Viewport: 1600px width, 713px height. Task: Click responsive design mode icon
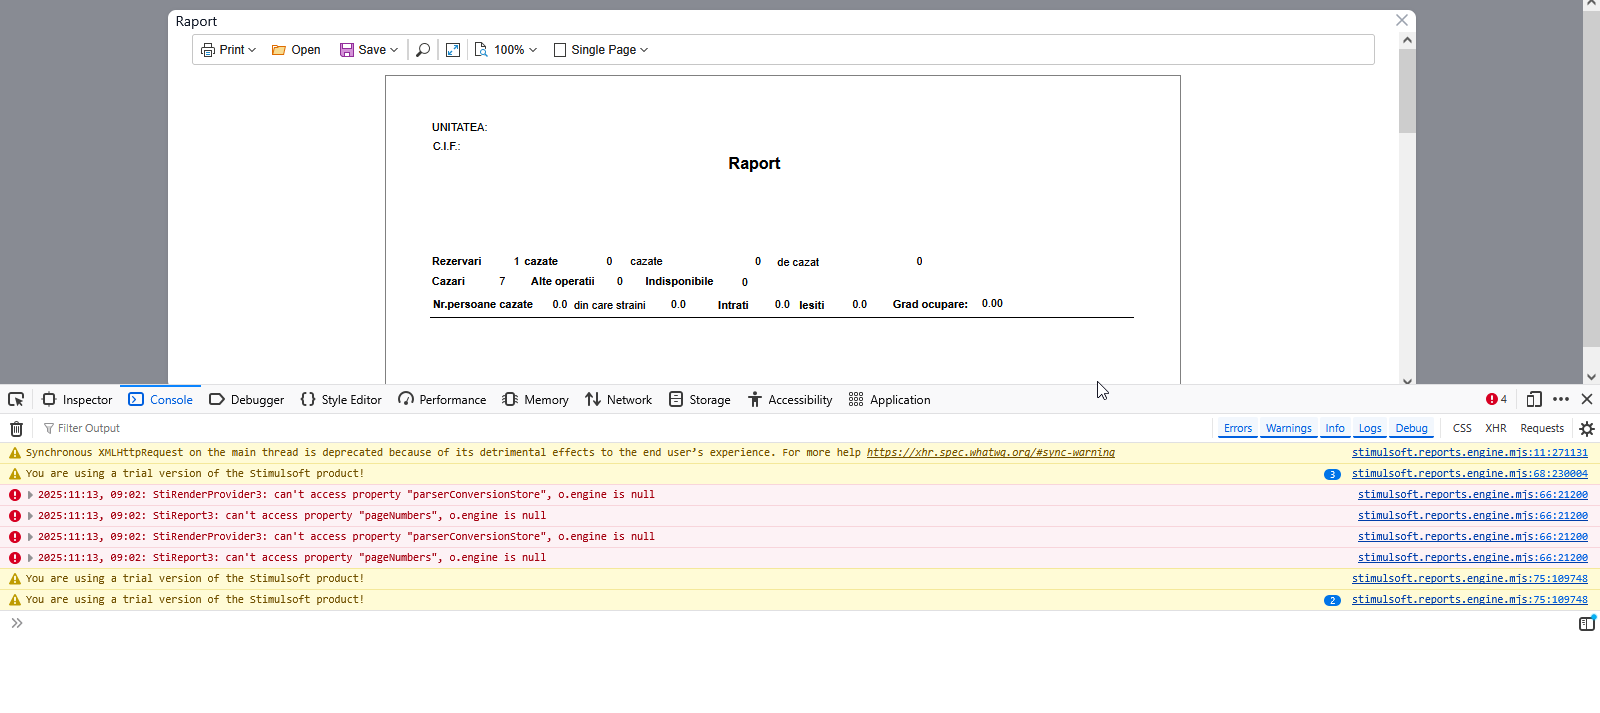(1533, 400)
